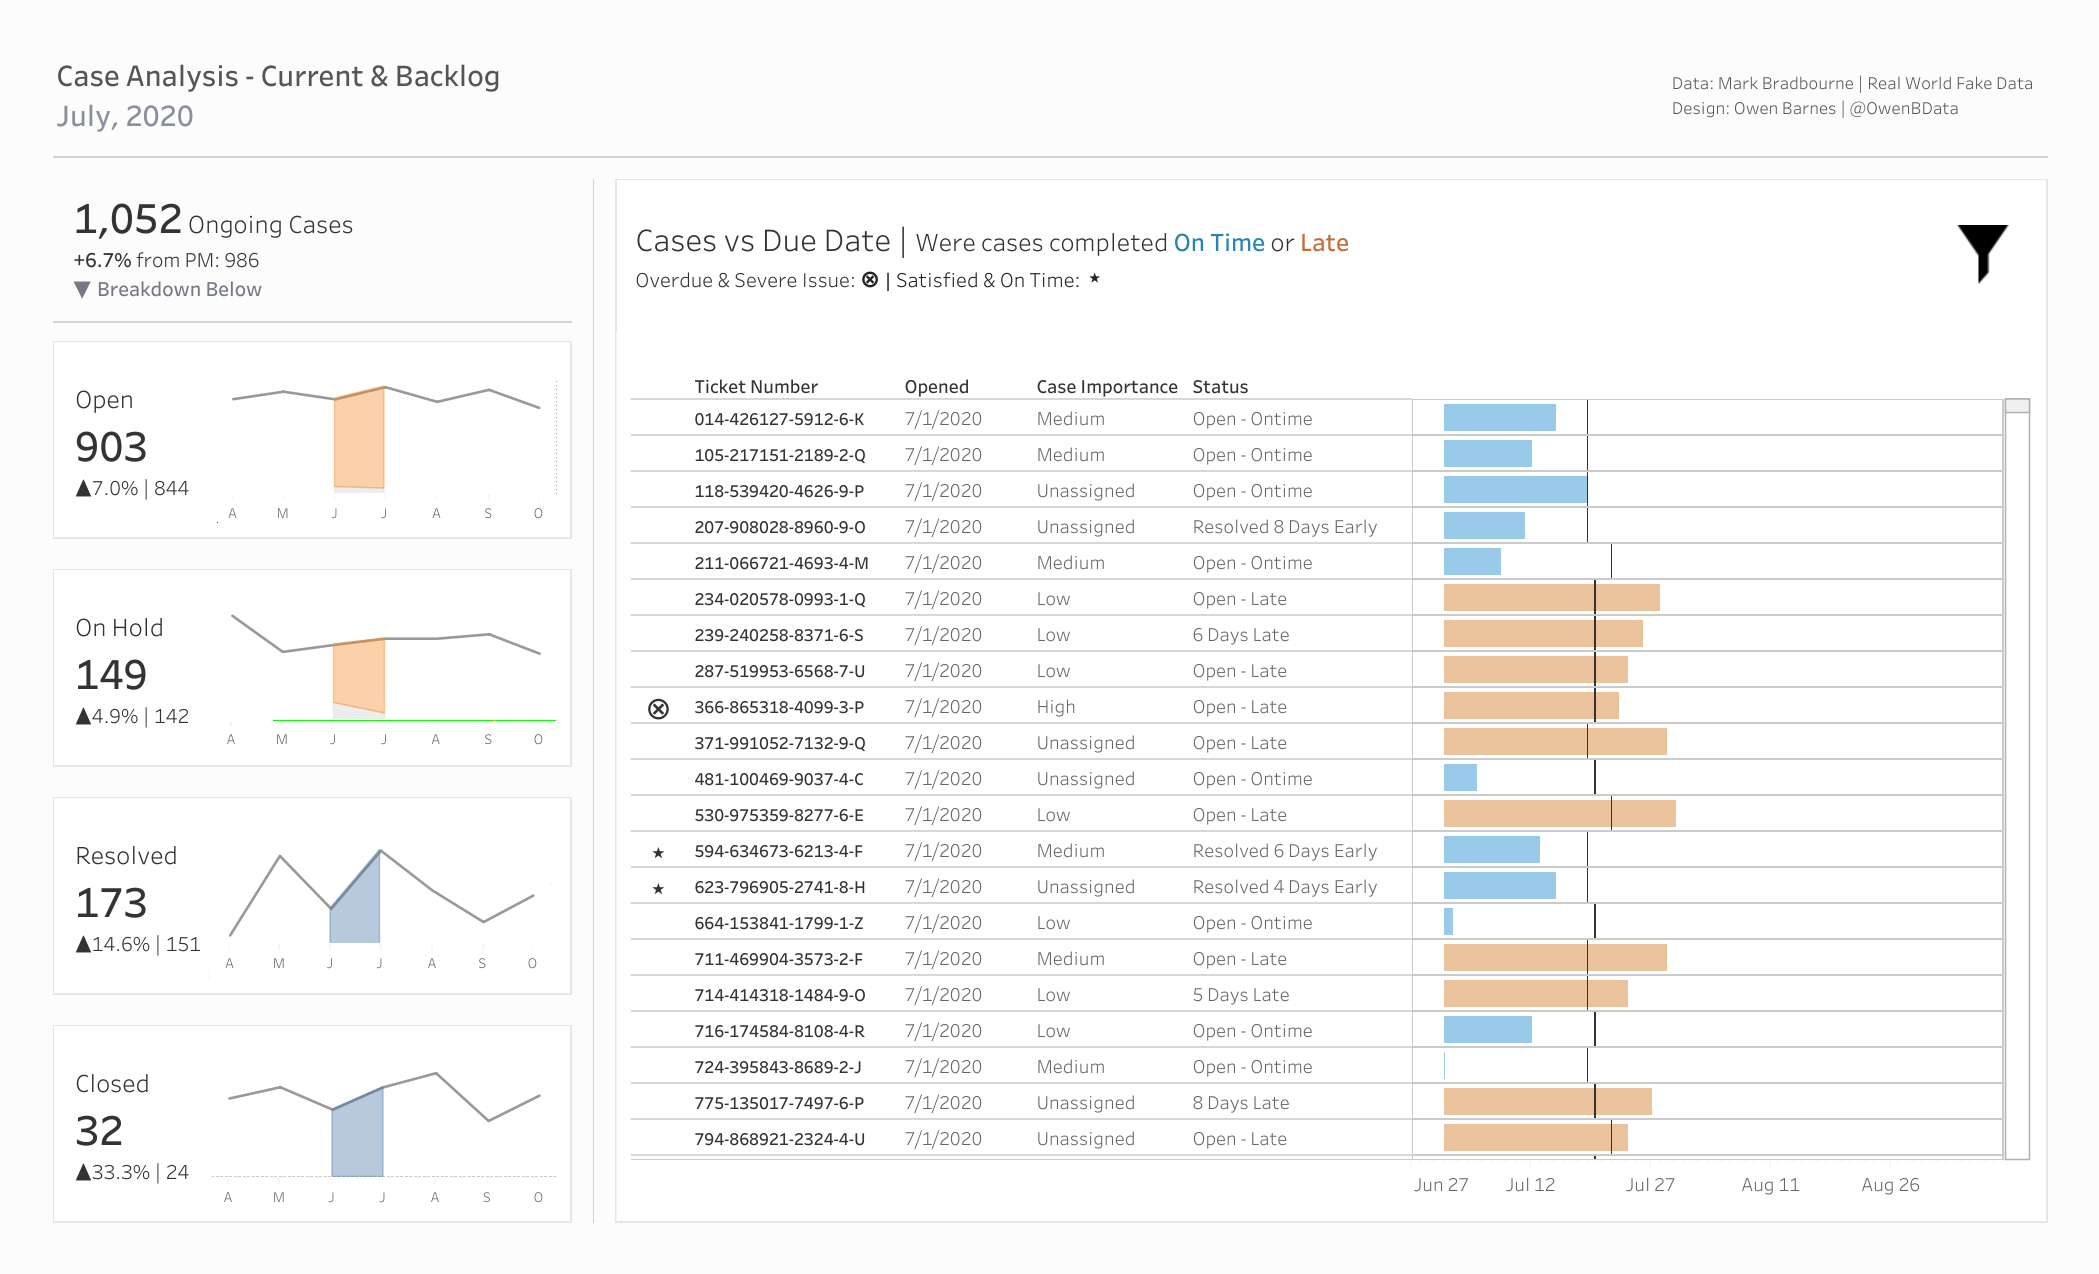Click the legend star Satisfied & On Time symbol
This screenshot has width=2099, height=1274.
1095,279
